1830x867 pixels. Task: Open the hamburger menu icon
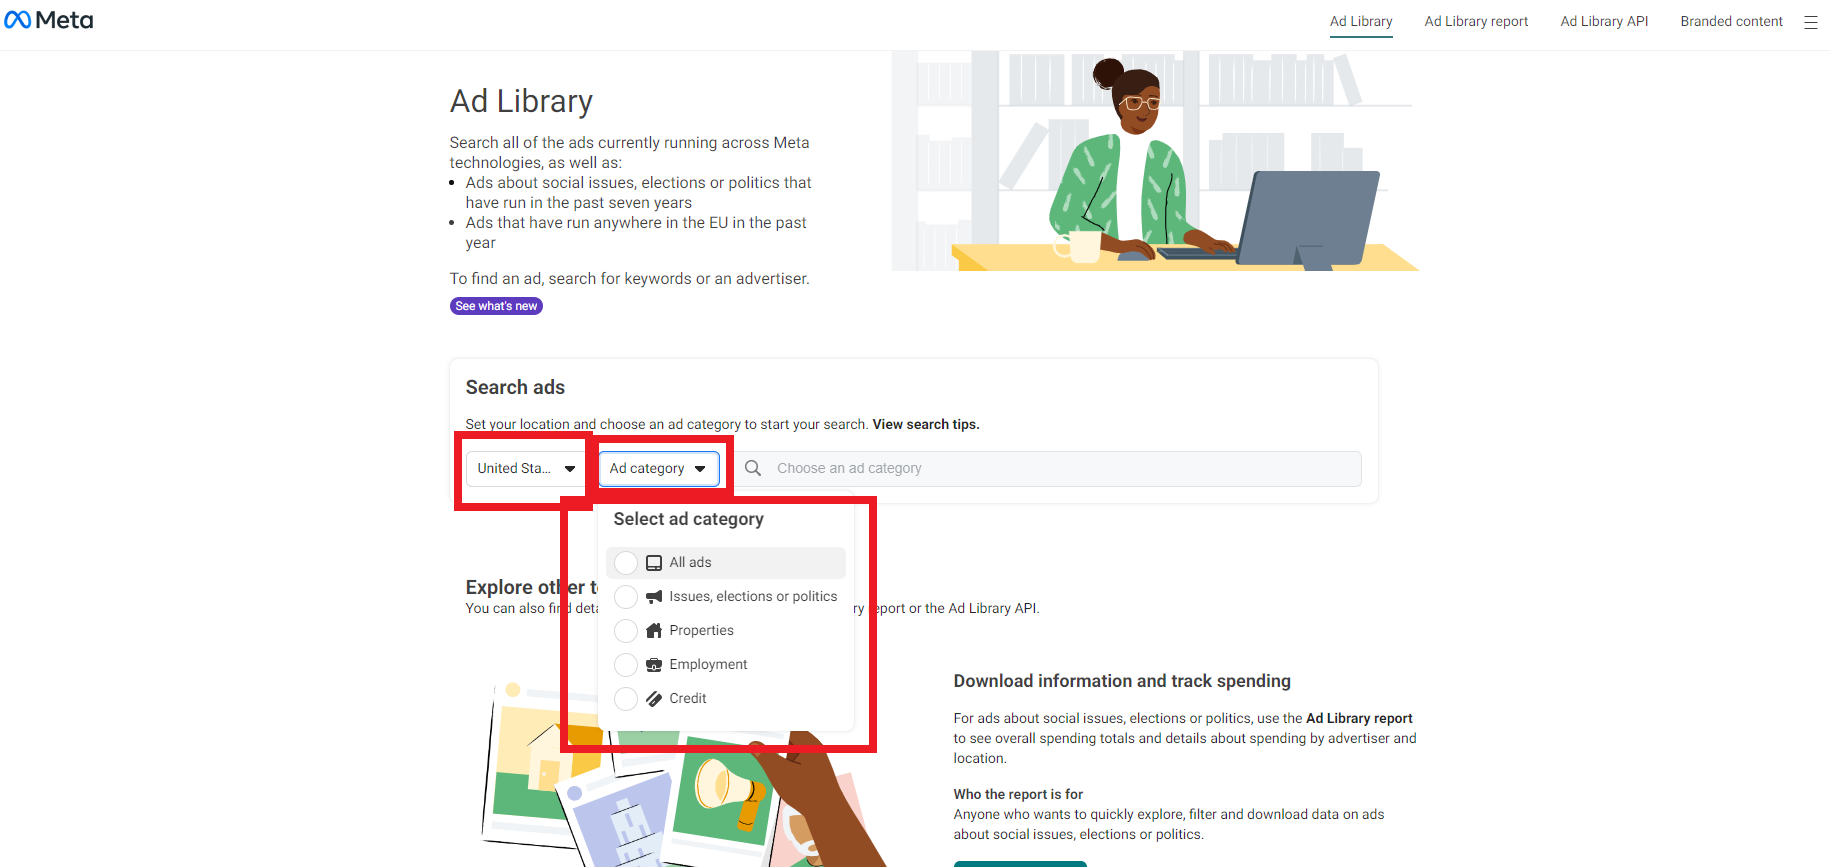click(x=1810, y=22)
